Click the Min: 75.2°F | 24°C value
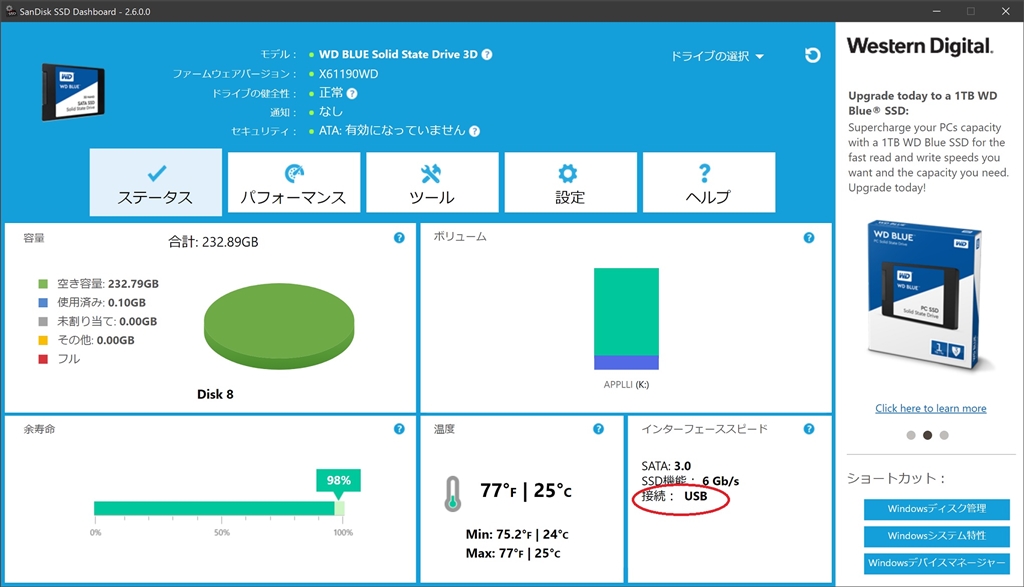The image size is (1024, 587). pyautogui.click(x=517, y=535)
